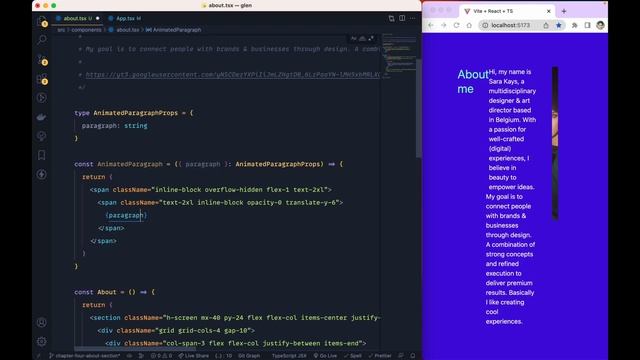
Task: Click the share icon in the address bar
Action: tap(546, 25)
